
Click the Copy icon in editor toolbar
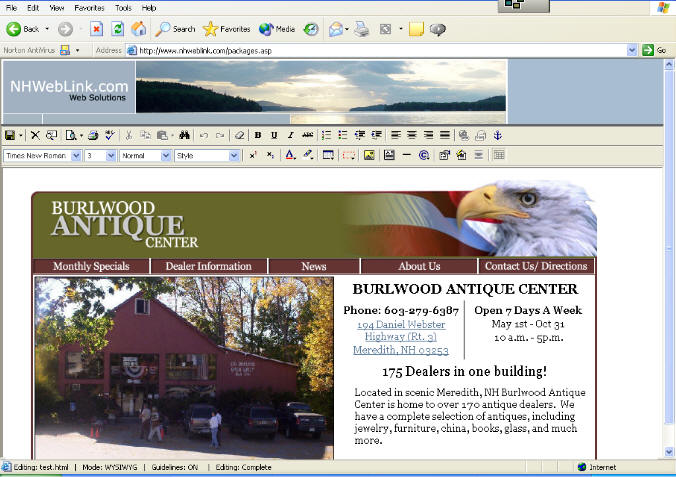coord(145,135)
